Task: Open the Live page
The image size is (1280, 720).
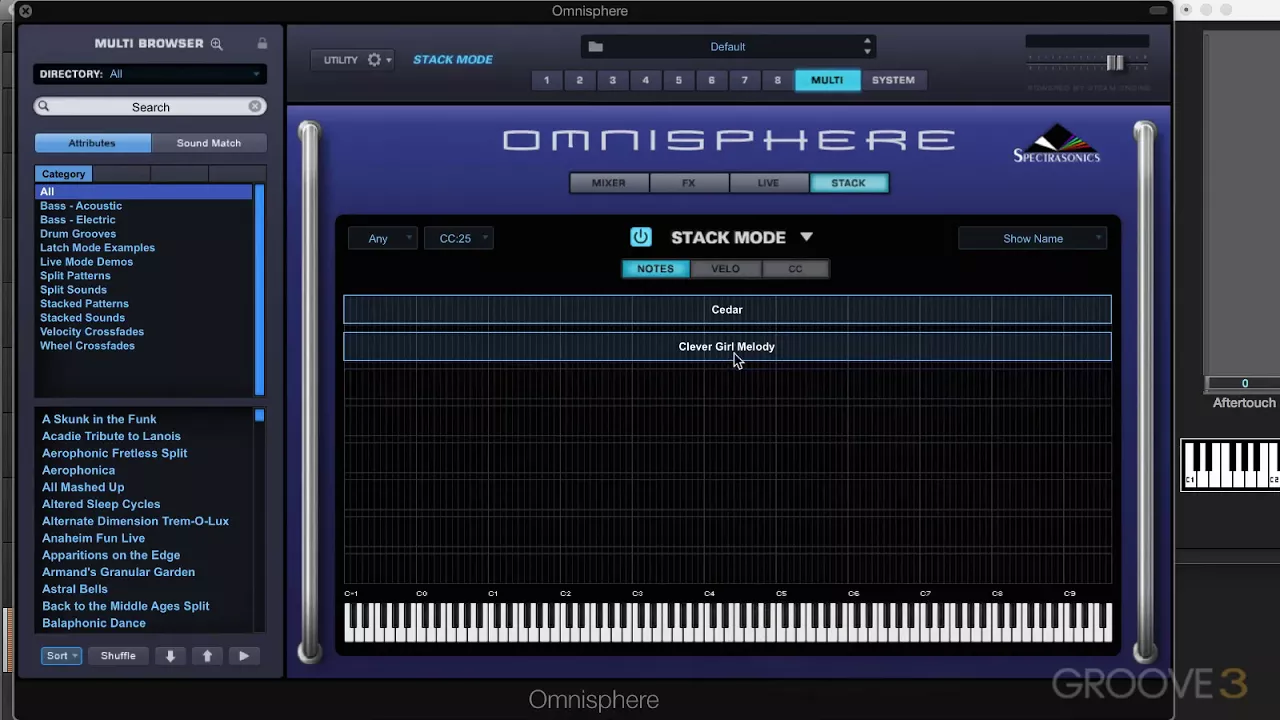Action: tap(768, 183)
